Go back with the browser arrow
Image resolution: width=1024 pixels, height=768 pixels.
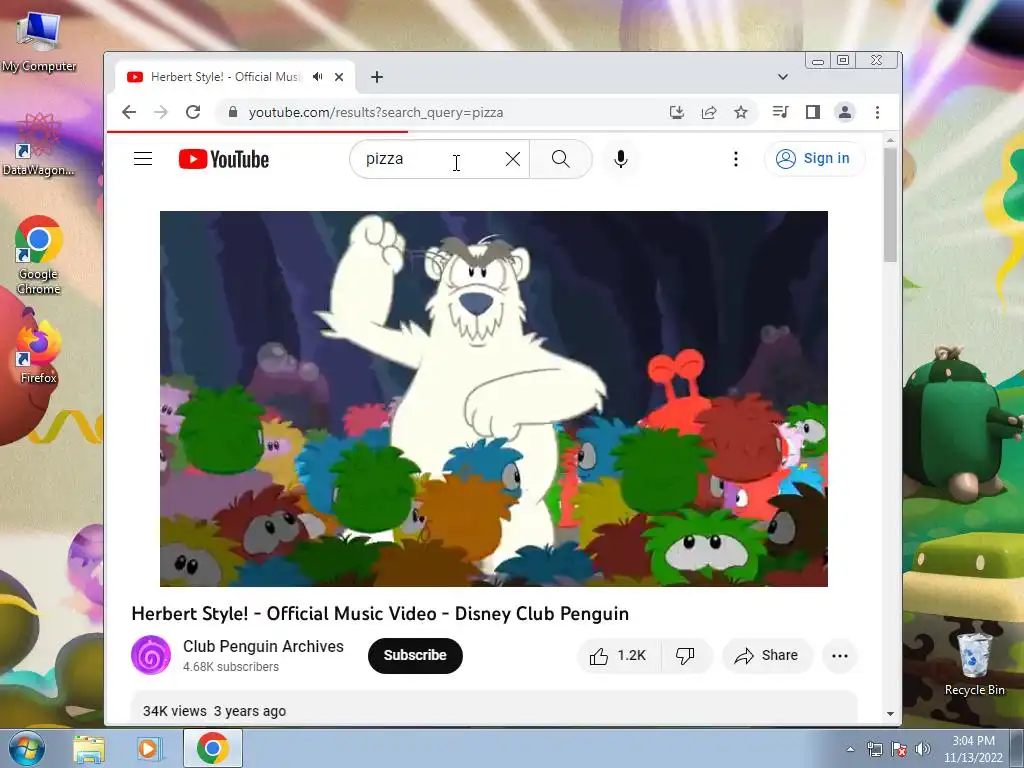[129, 112]
